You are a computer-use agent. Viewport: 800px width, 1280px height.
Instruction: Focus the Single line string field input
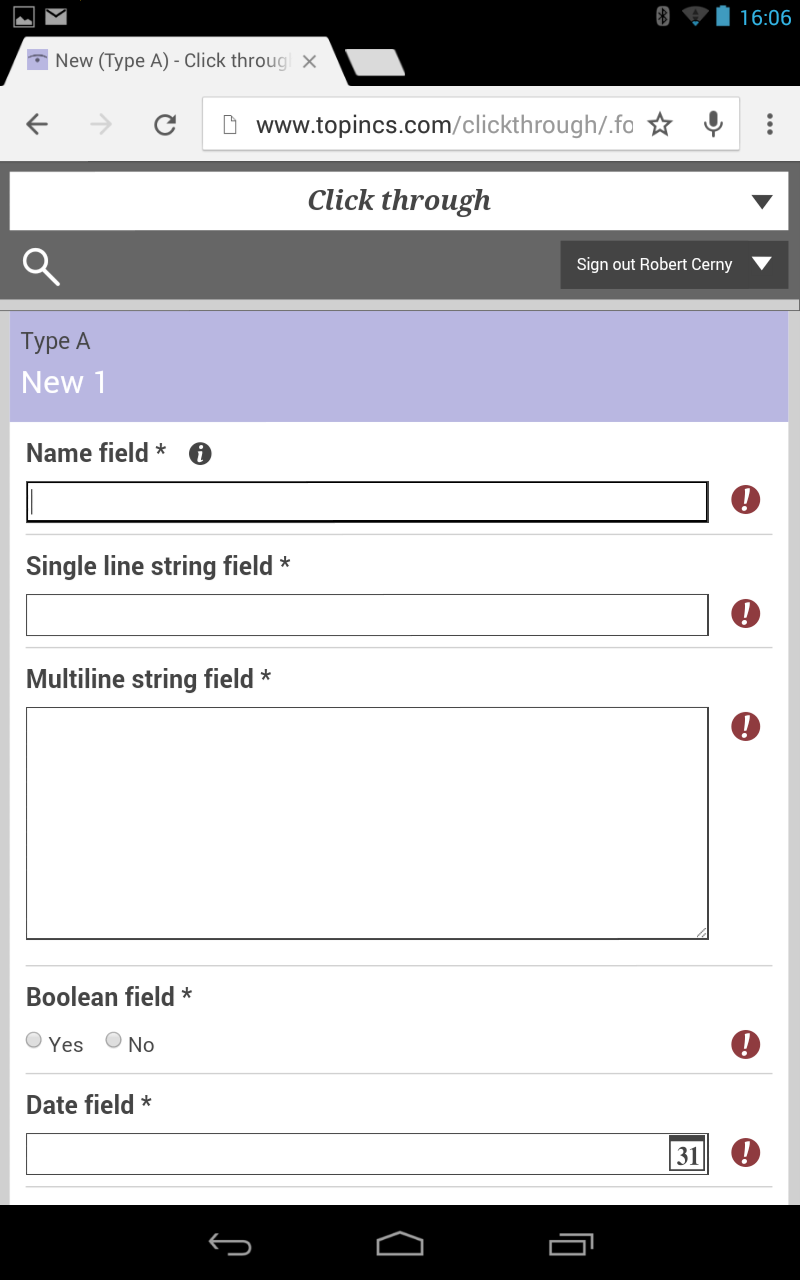coord(366,615)
